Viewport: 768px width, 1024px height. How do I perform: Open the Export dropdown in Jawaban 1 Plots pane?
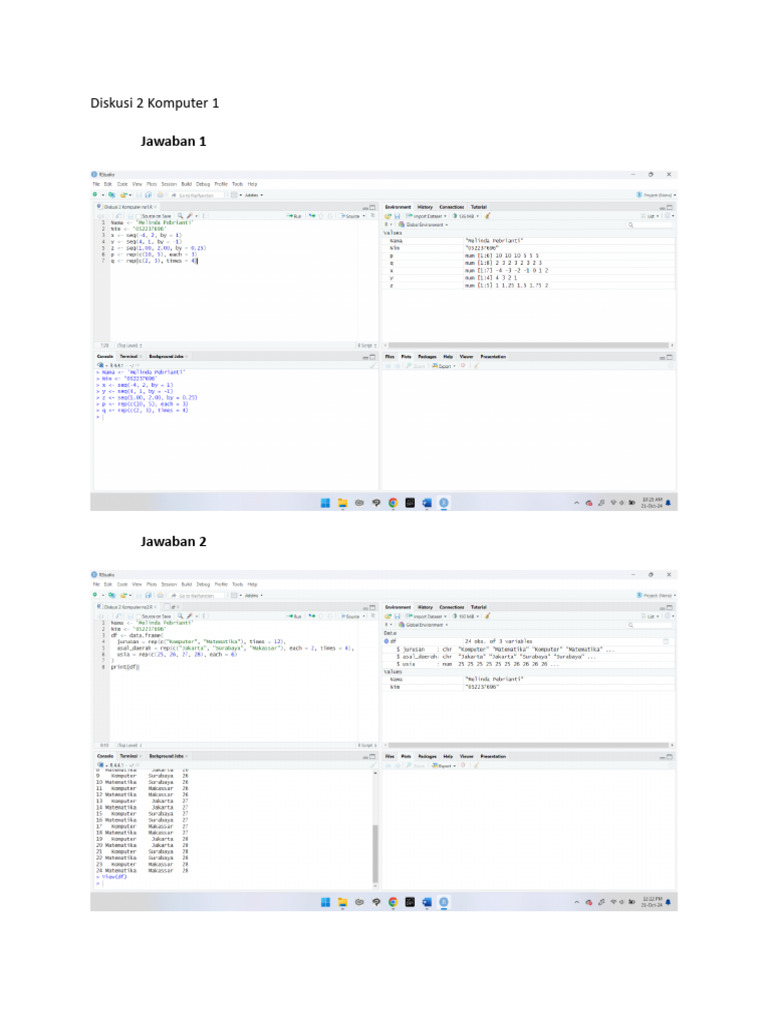pyautogui.click(x=442, y=366)
